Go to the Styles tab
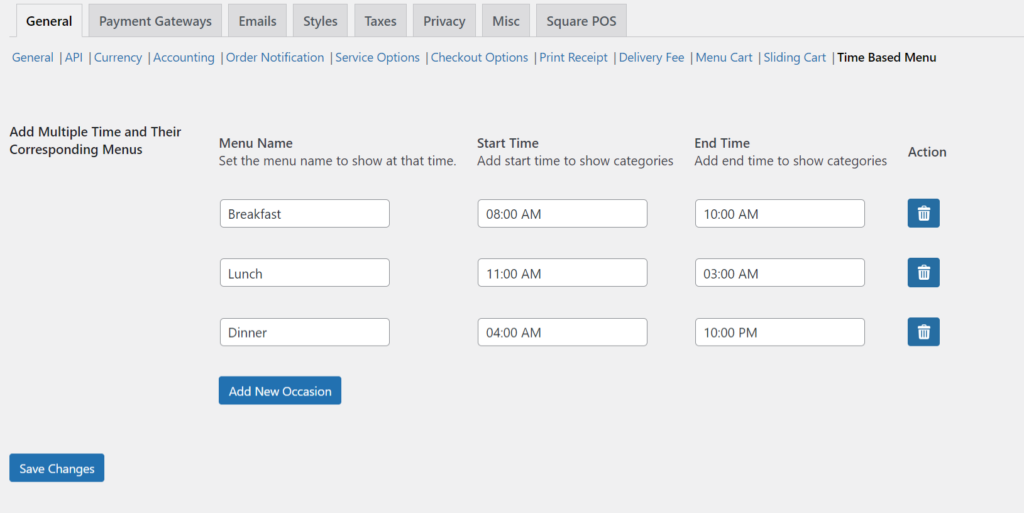Screen dimensions: 1024x513 320,21
